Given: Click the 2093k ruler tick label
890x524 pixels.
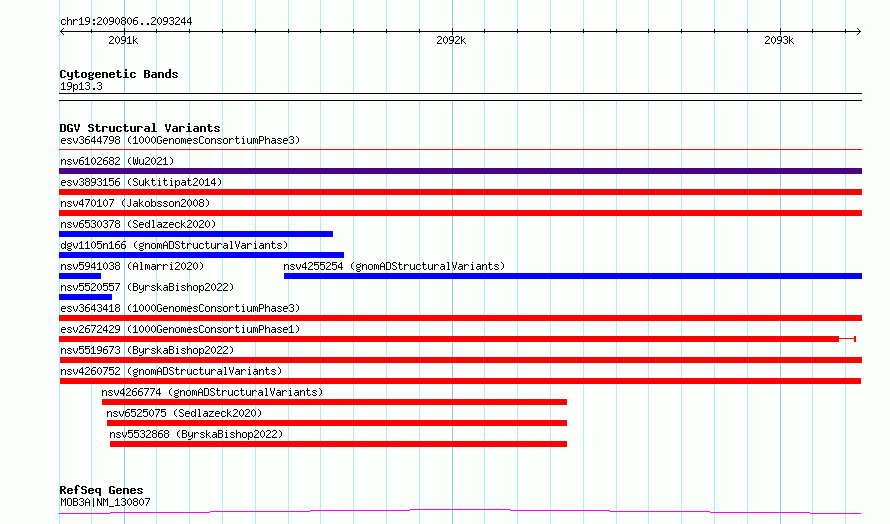Looking at the screenshot, I should click(x=779, y=40).
